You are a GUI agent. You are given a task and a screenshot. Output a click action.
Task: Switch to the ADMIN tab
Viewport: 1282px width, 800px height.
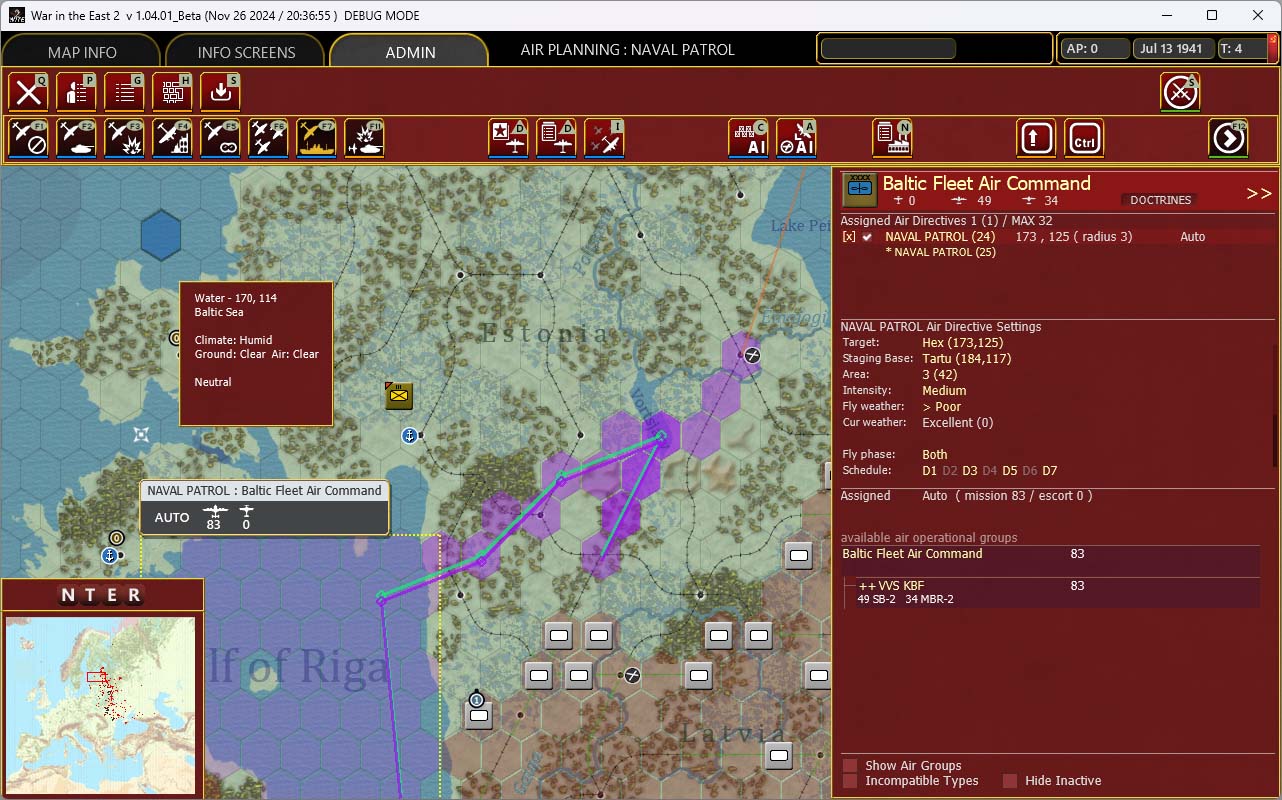tap(410, 52)
